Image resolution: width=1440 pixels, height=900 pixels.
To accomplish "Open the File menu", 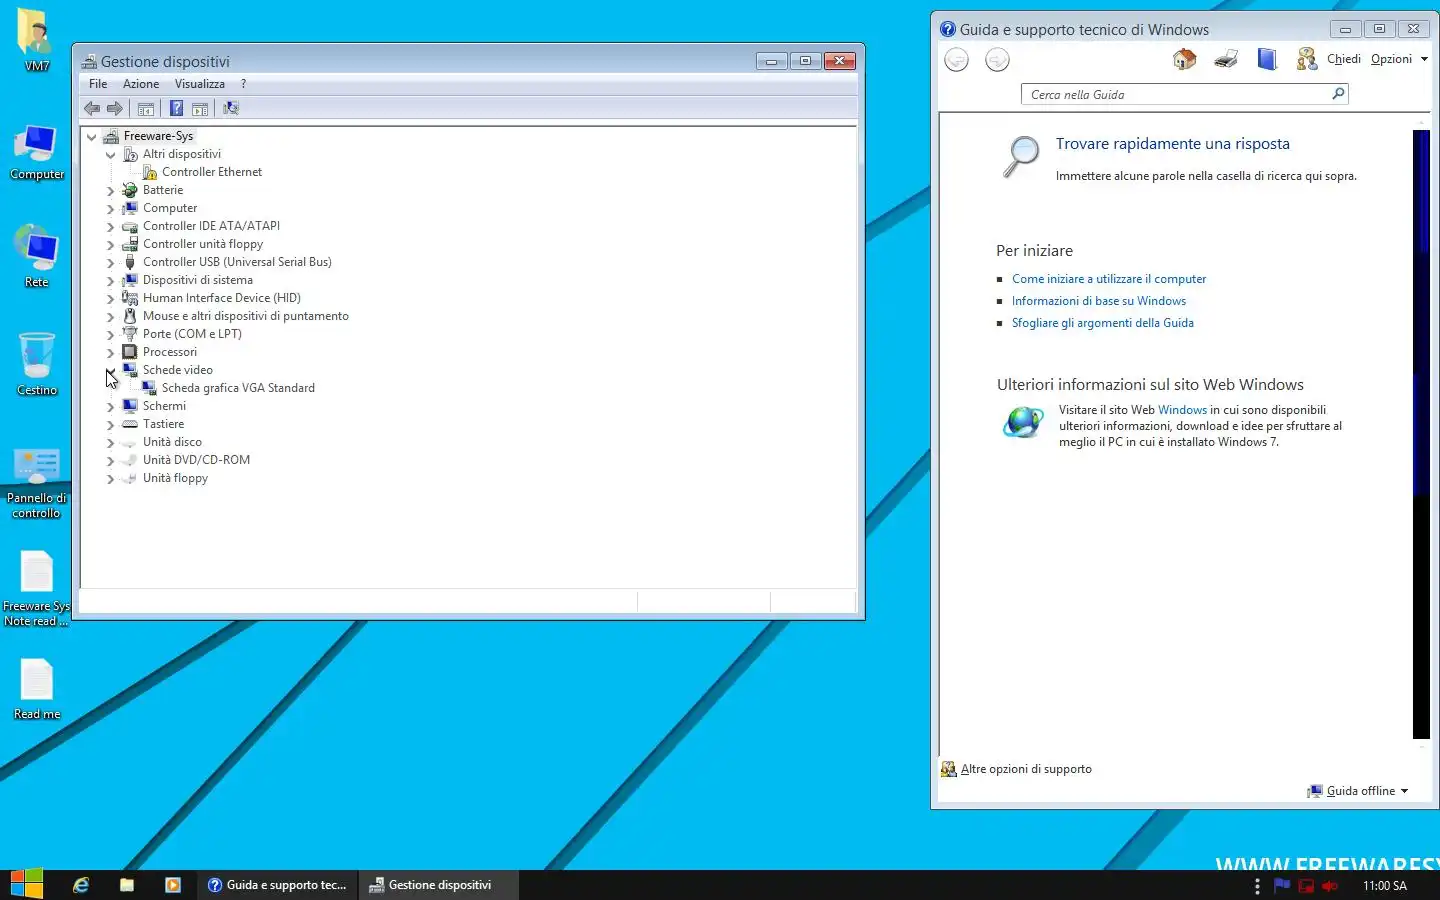I will tap(98, 84).
